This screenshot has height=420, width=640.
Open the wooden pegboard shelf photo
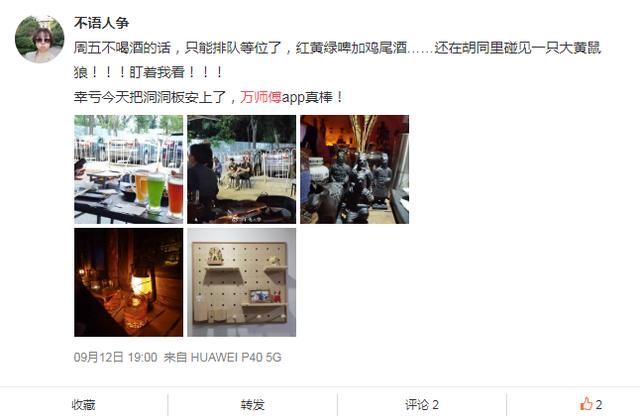tap(242, 282)
